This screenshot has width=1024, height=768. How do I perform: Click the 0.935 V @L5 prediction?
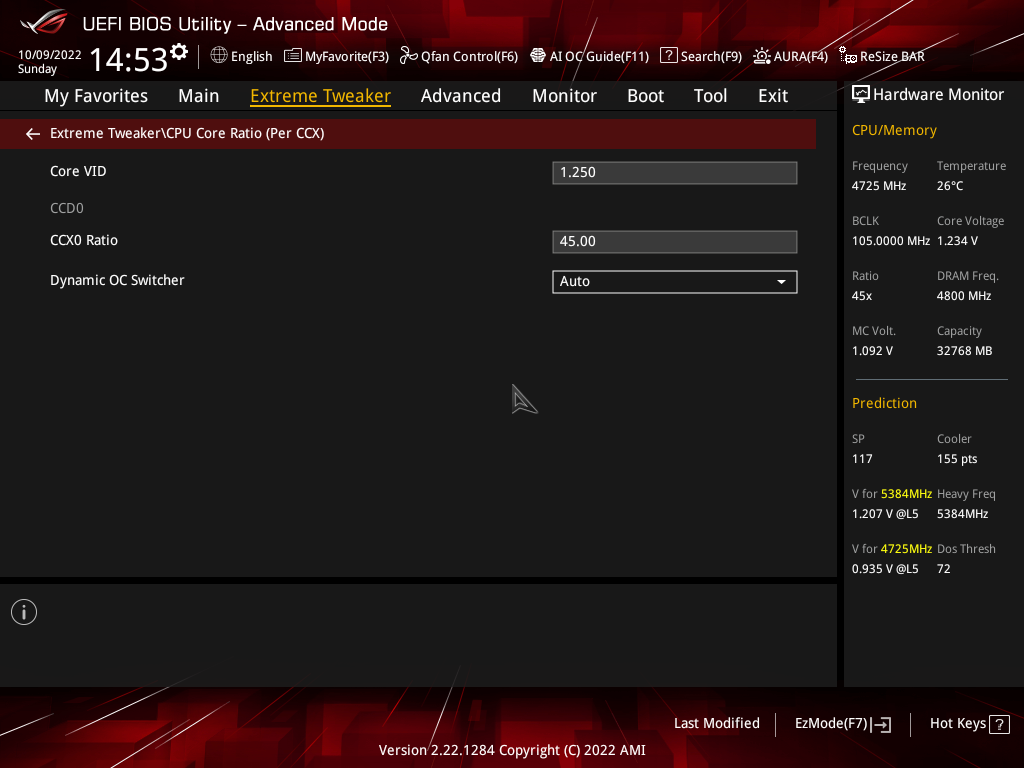click(885, 569)
